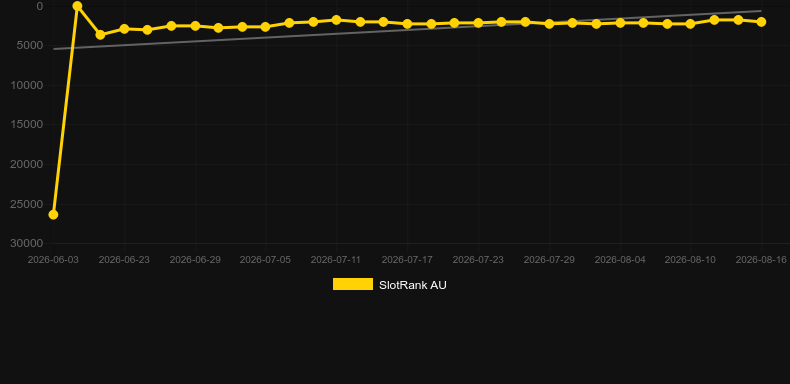Screen dimensions: 790x384
Task: Select the data point on 2026-08-10
Action: click(690, 24)
